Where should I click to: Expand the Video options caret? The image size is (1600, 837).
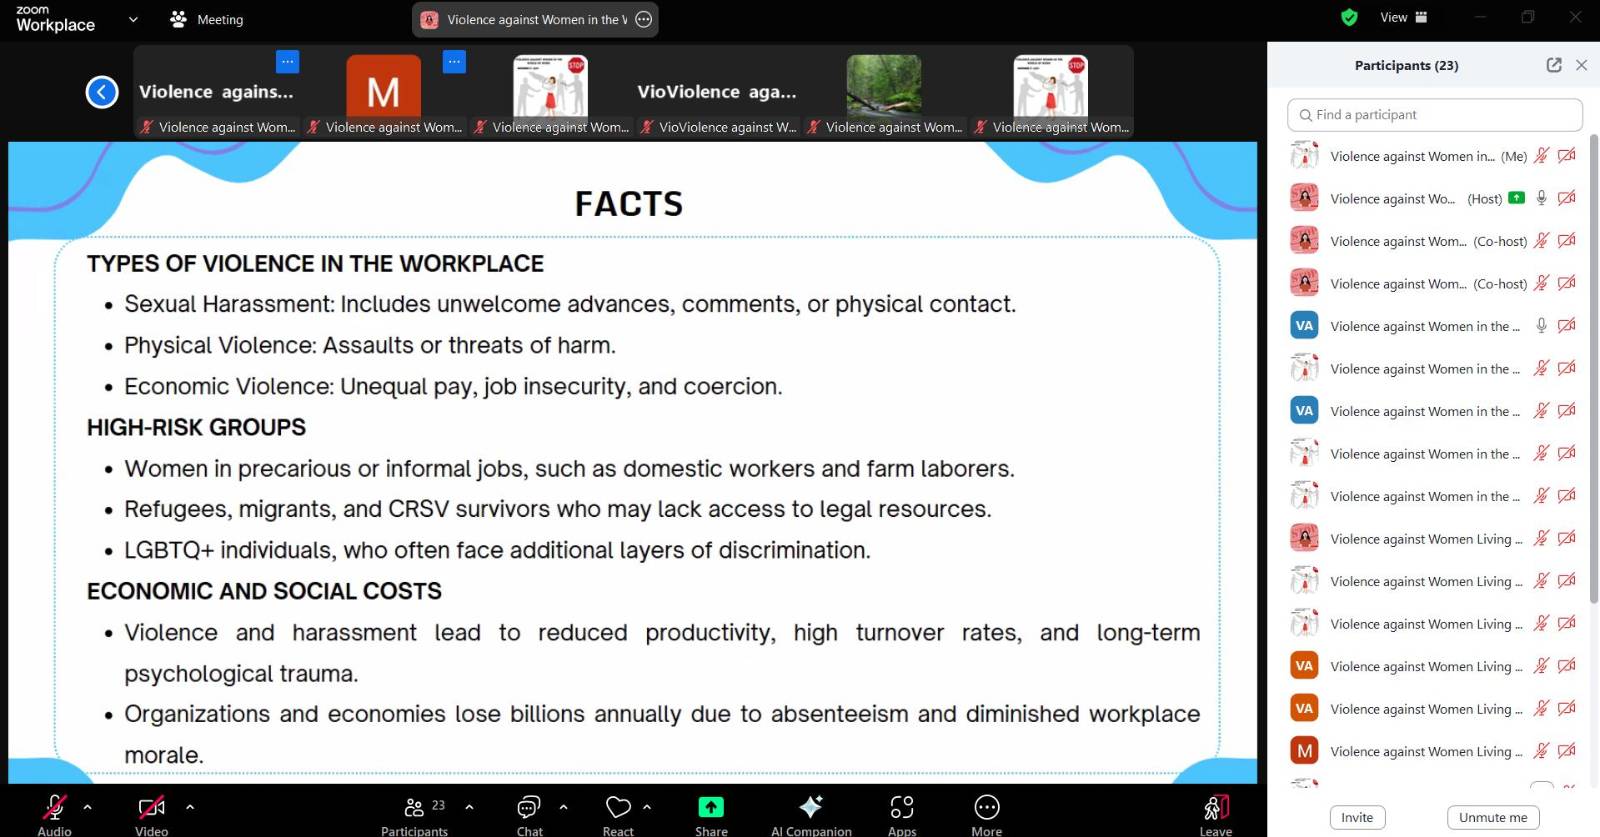190,806
